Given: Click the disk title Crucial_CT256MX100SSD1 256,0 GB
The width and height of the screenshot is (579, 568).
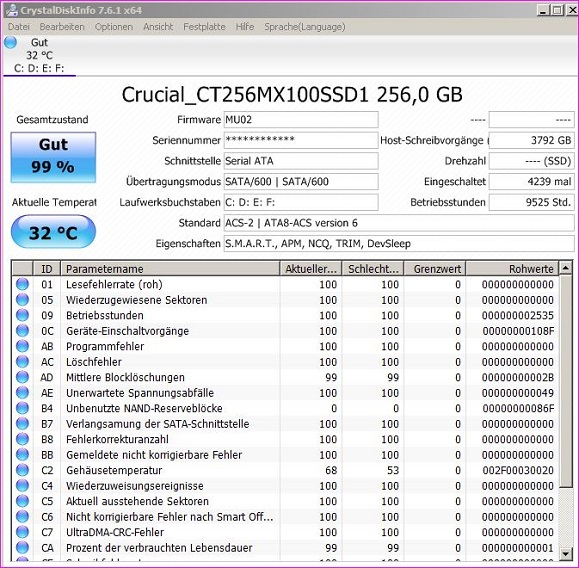Looking at the screenshot, I should coord(292,95).
